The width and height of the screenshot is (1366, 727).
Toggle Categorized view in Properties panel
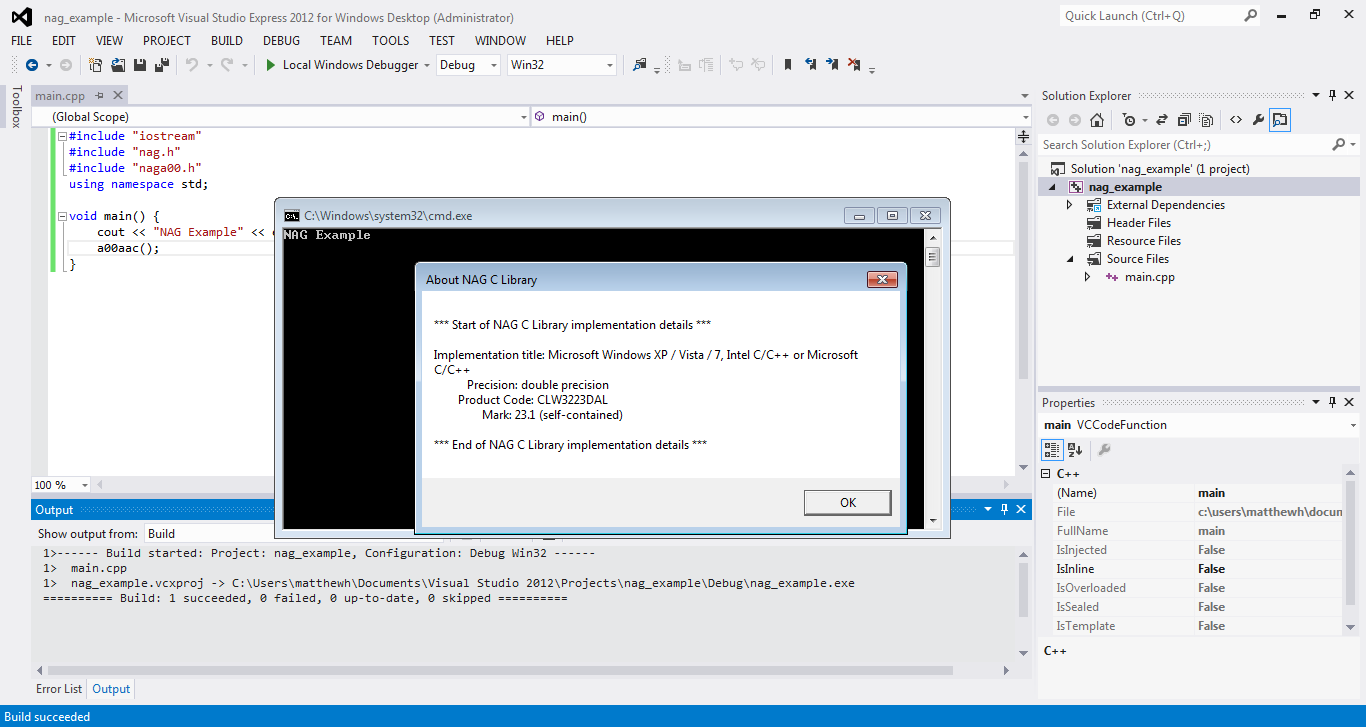(x=1053, y=449)
